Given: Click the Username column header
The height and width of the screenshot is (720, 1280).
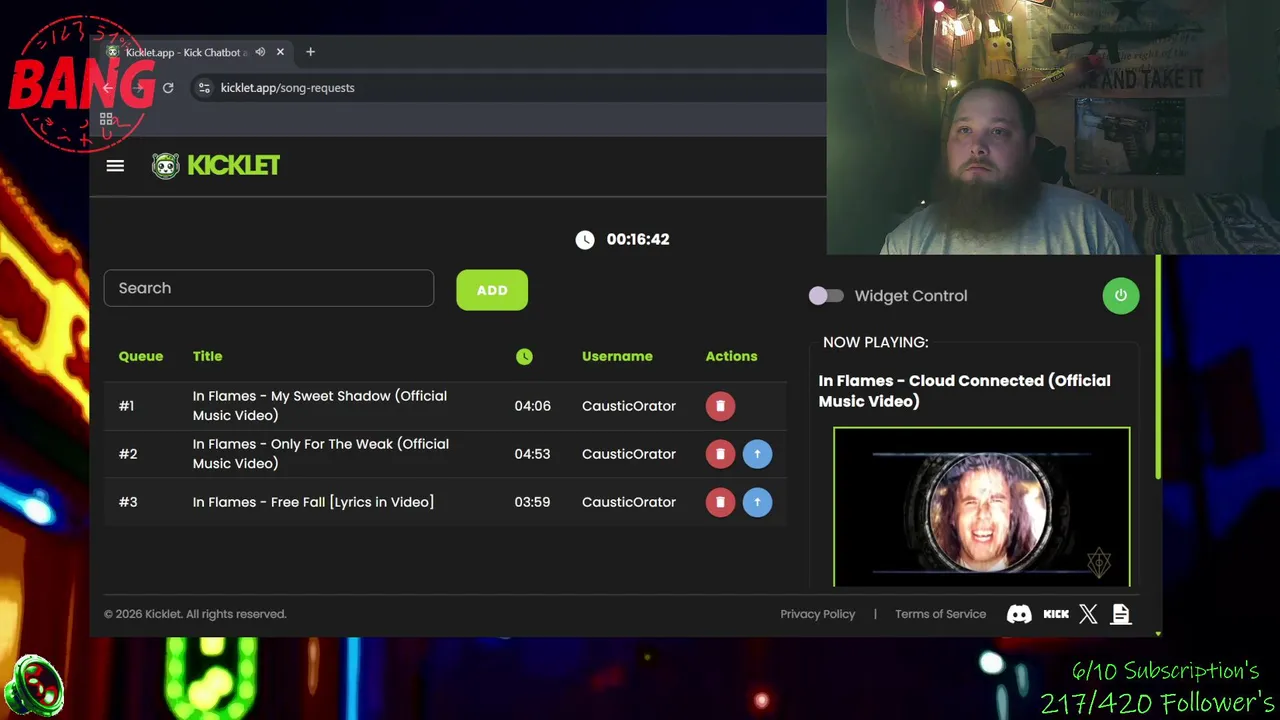Looking at the screenshot, I should tap(617, 356).
